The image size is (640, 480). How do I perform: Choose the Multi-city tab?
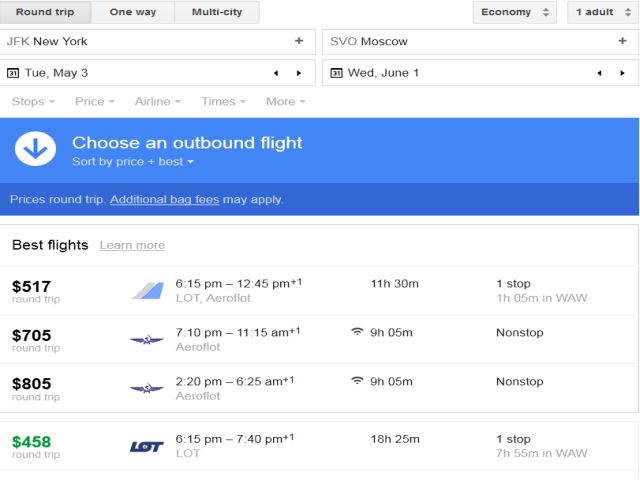[x=217, y=12]
